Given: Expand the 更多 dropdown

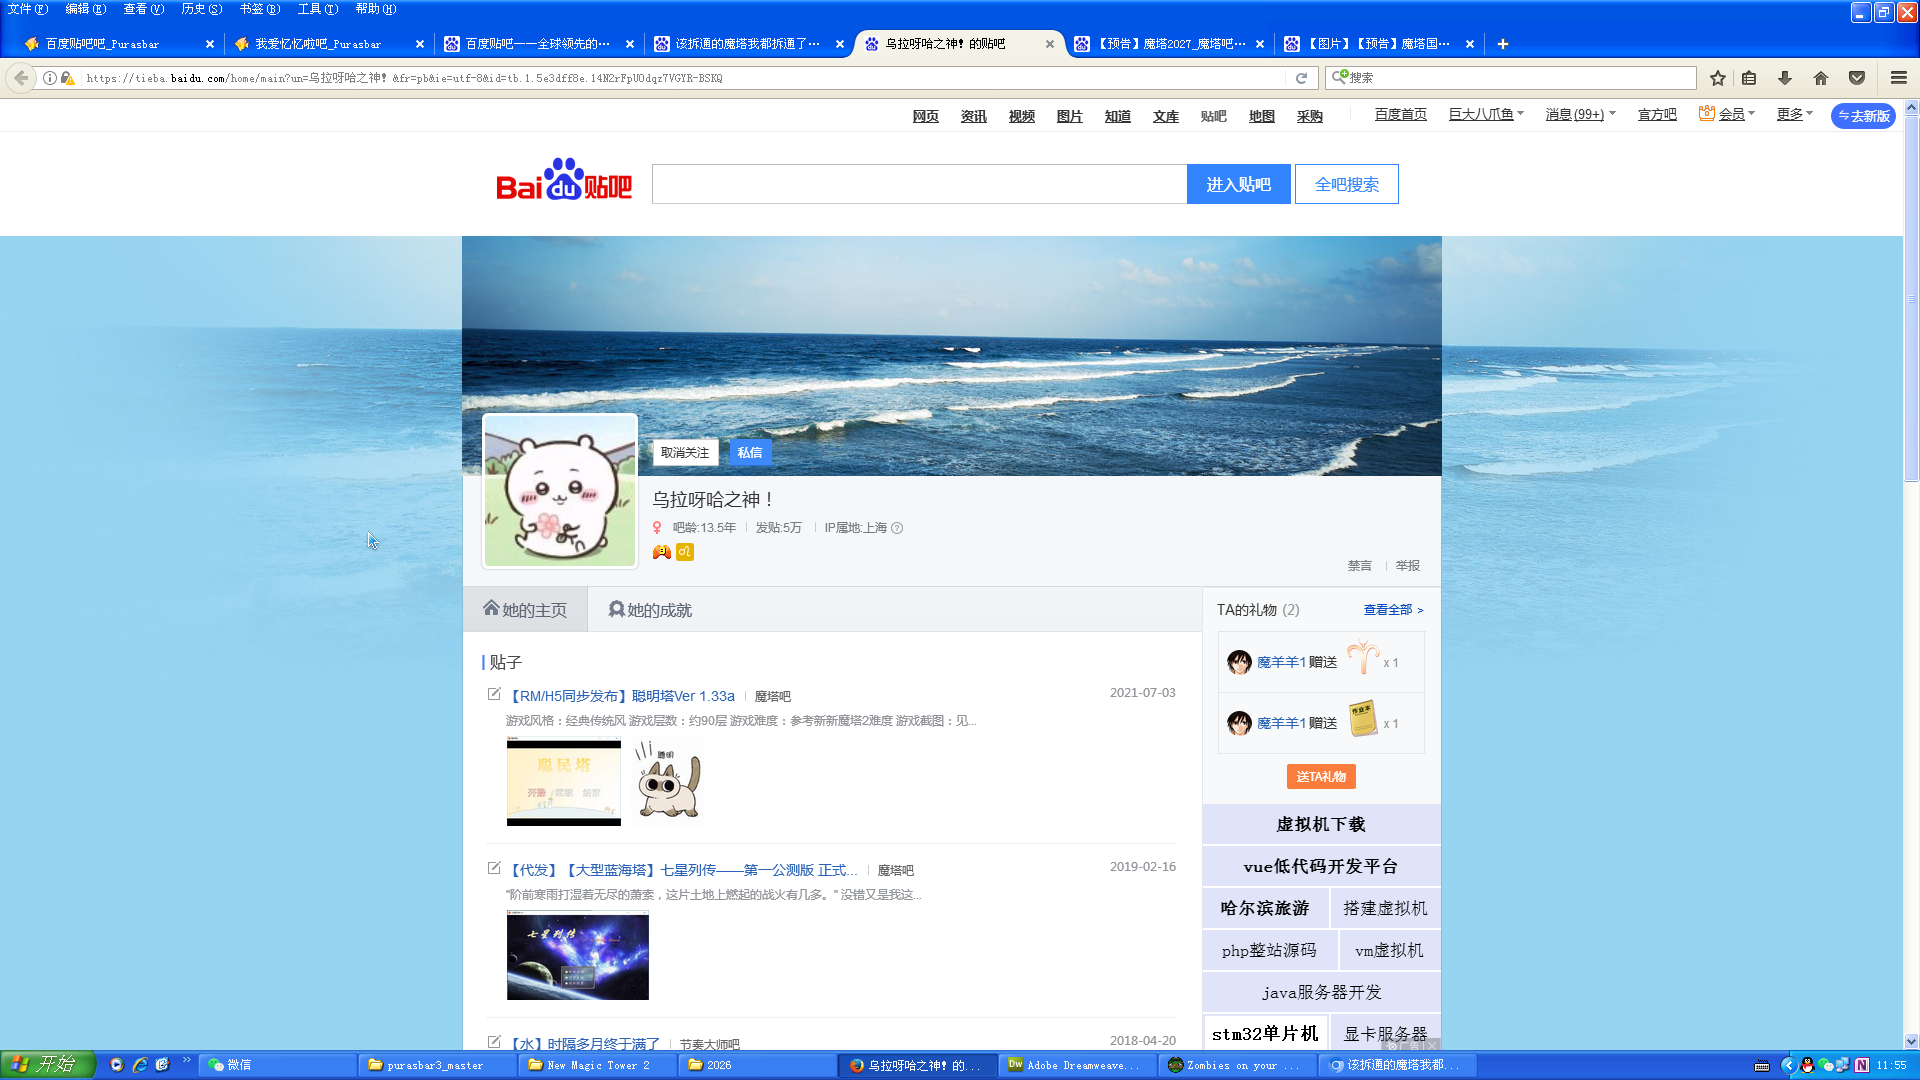Looking at the screenshot, I should (x=1794, y=115).
